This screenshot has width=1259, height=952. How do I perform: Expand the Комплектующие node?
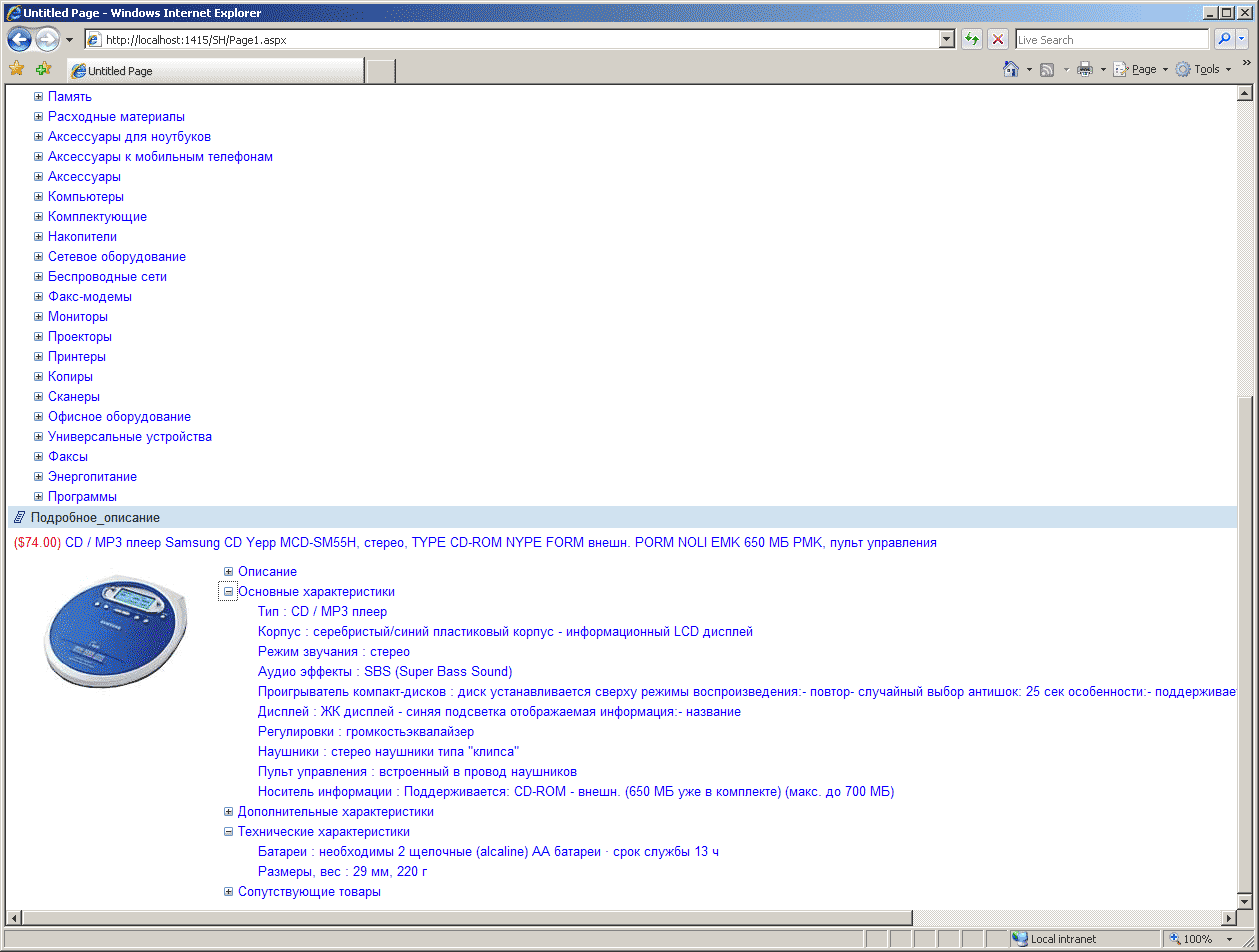click(38, 217)
